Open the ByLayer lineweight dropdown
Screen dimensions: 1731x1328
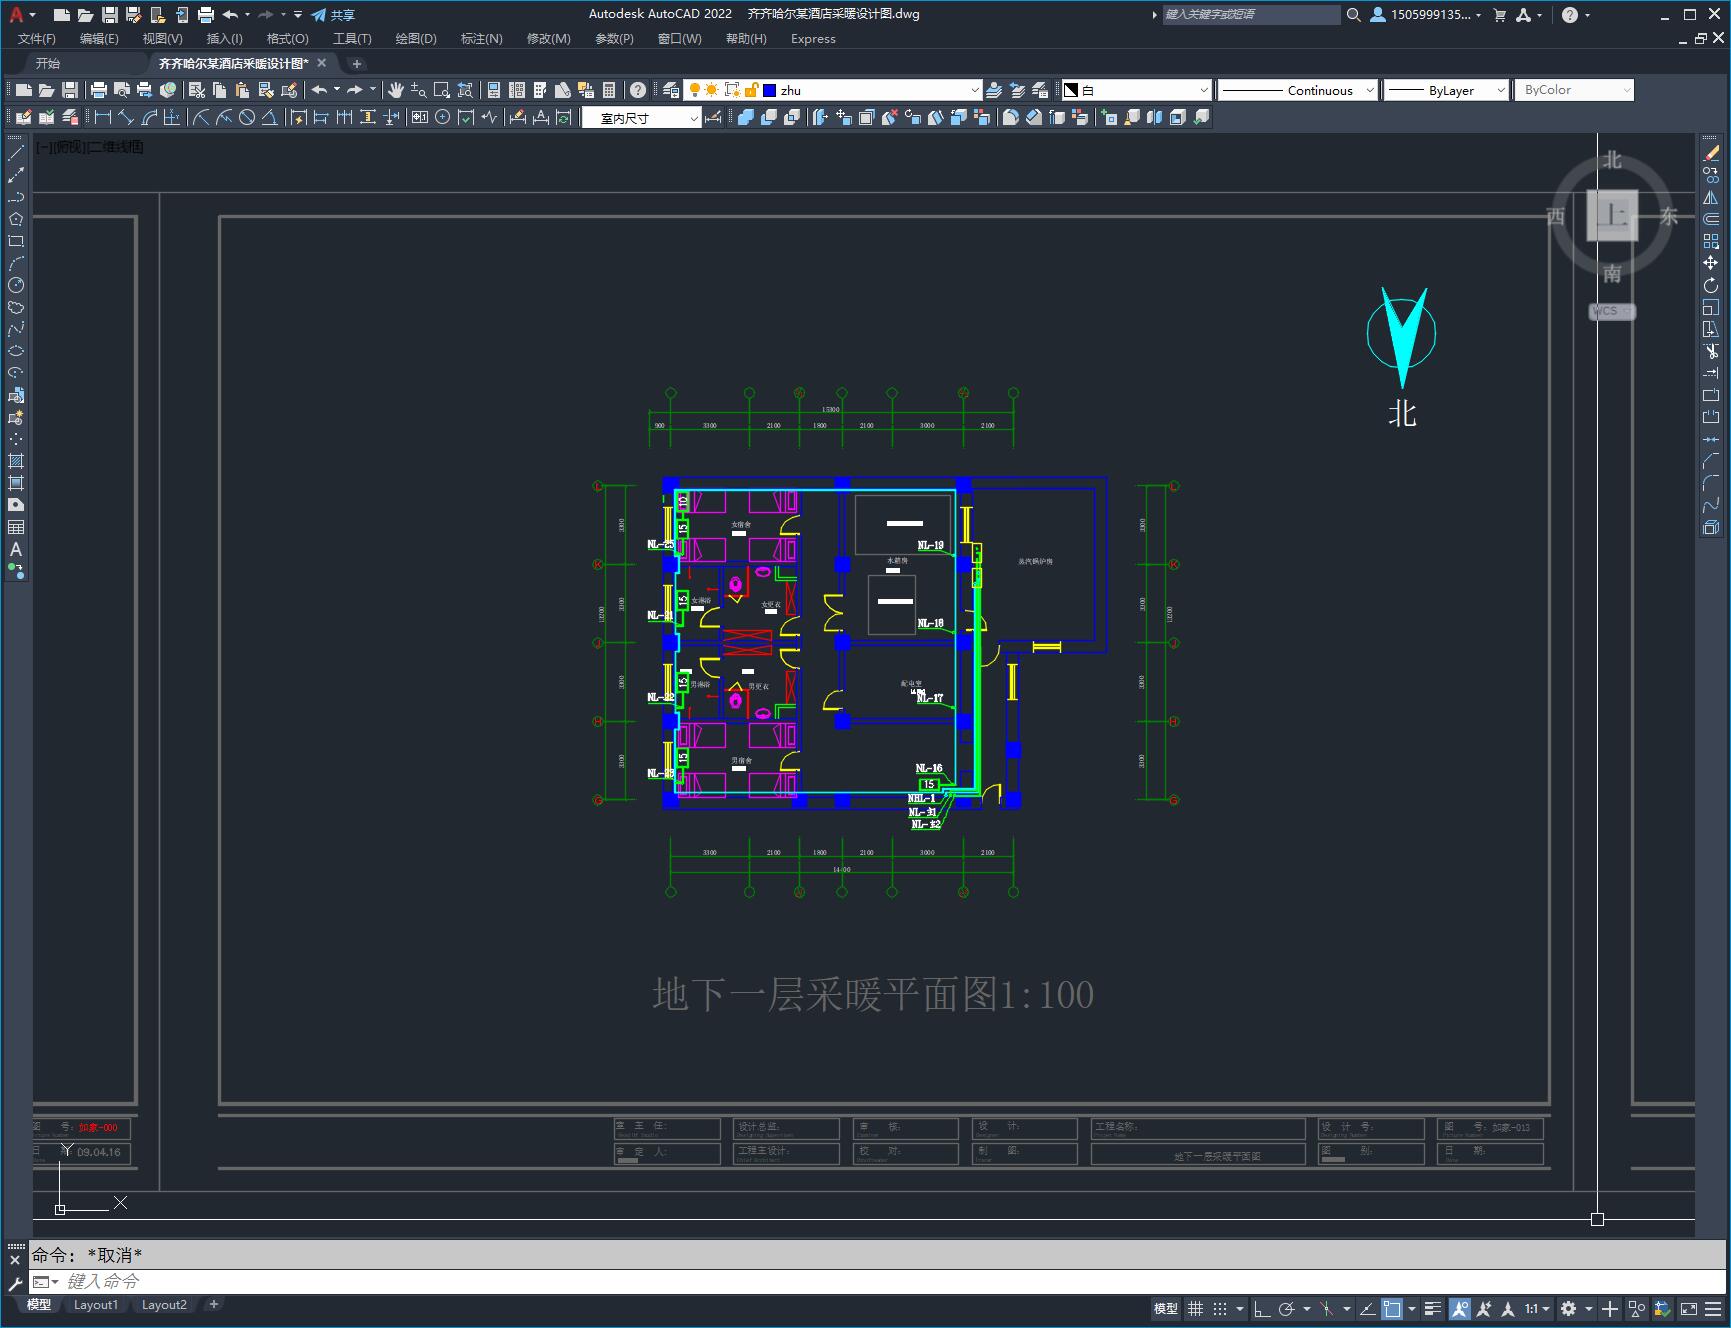(1446, 90)
